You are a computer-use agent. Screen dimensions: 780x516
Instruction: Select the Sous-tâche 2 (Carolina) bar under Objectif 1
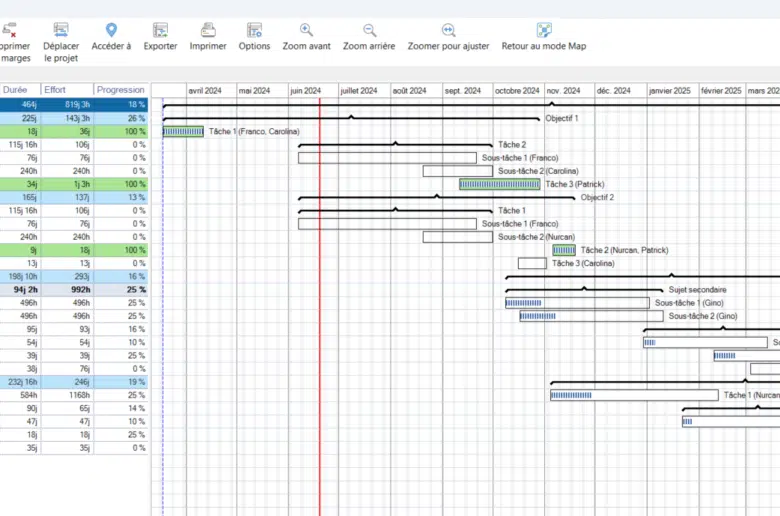[x=458, y=171]
